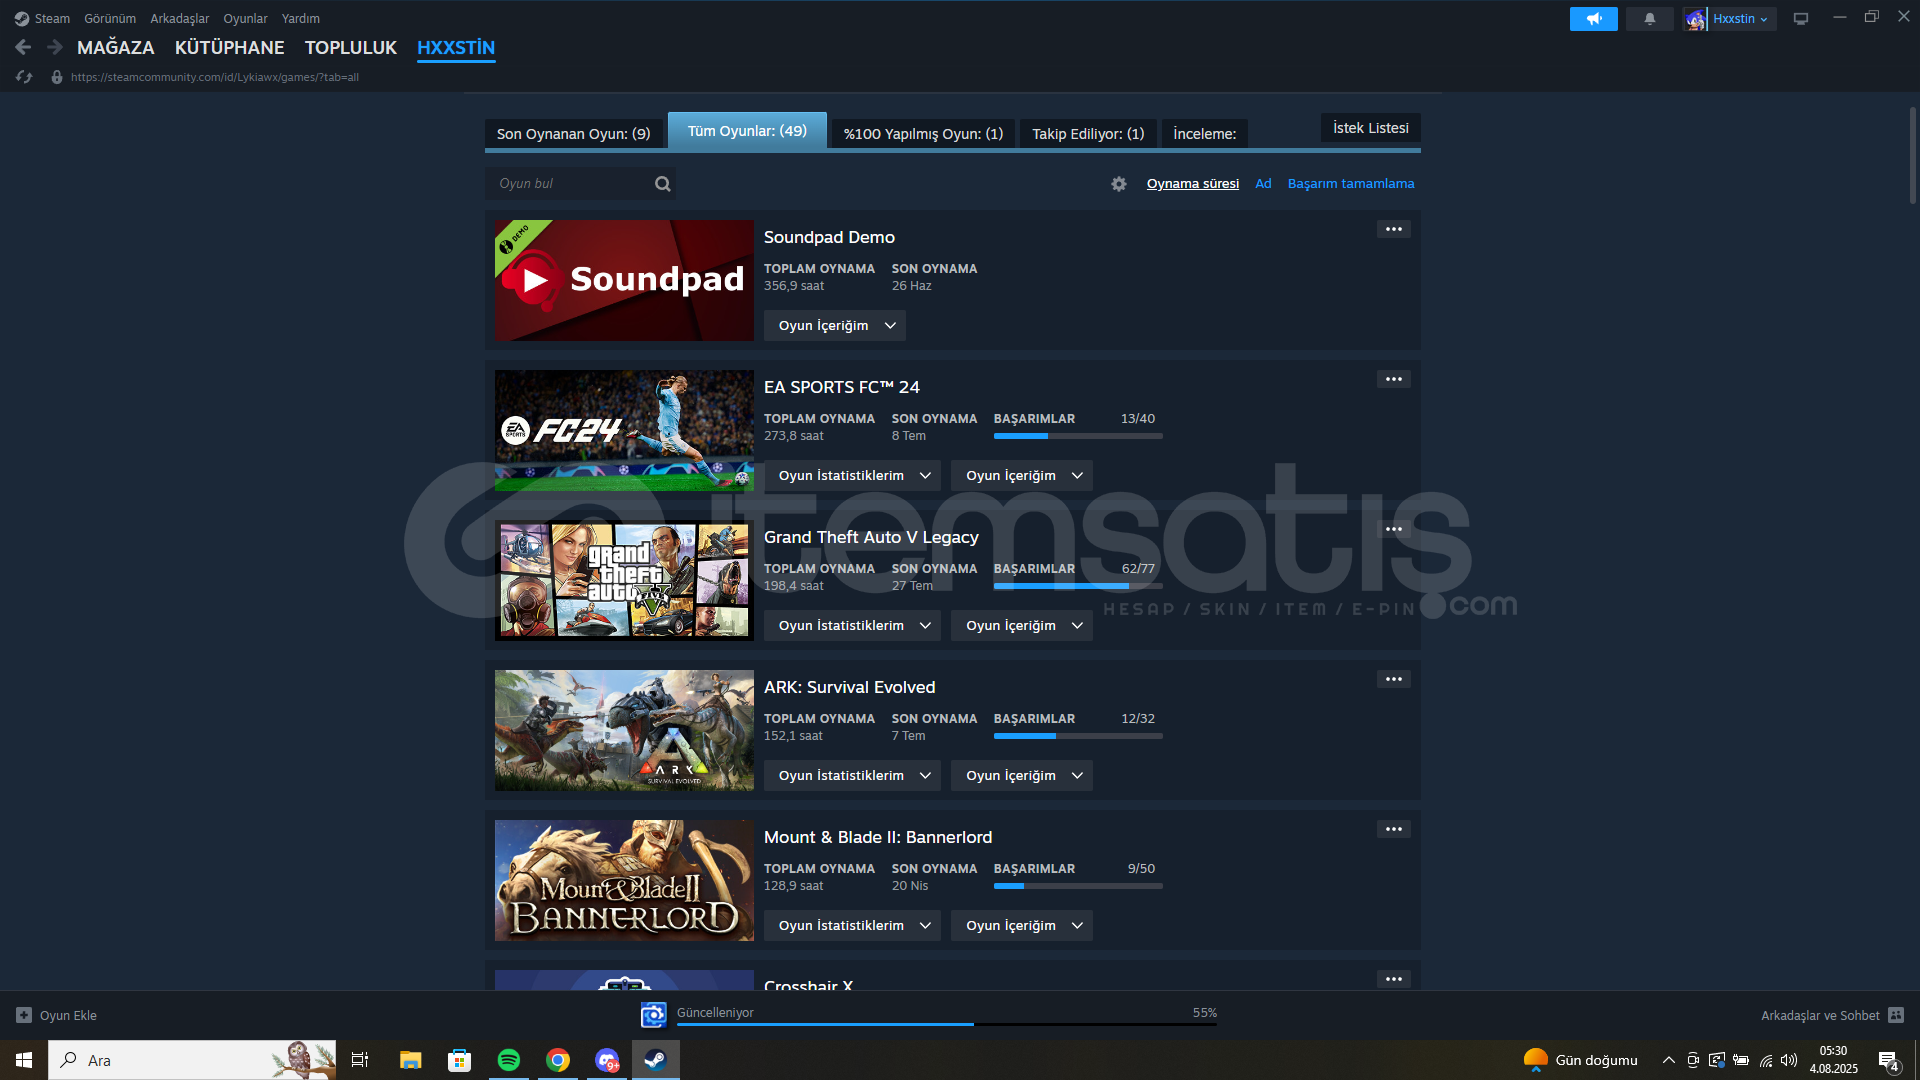Go forward with the navigation arrow
Image resolution: width=1920 pixels, height=1080 pixels.
click(x=55, y=47)
